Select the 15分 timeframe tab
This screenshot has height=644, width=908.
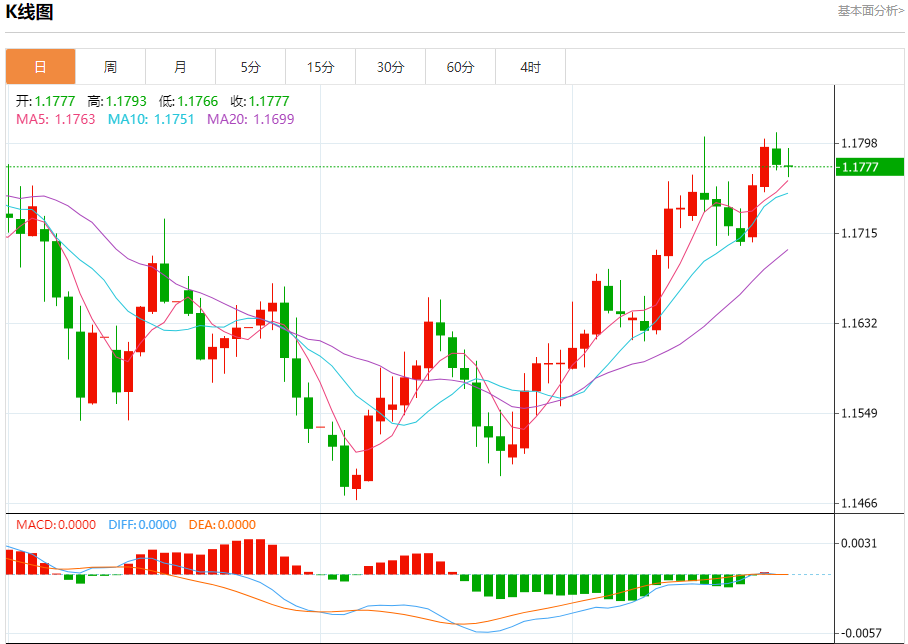point(320,67)
